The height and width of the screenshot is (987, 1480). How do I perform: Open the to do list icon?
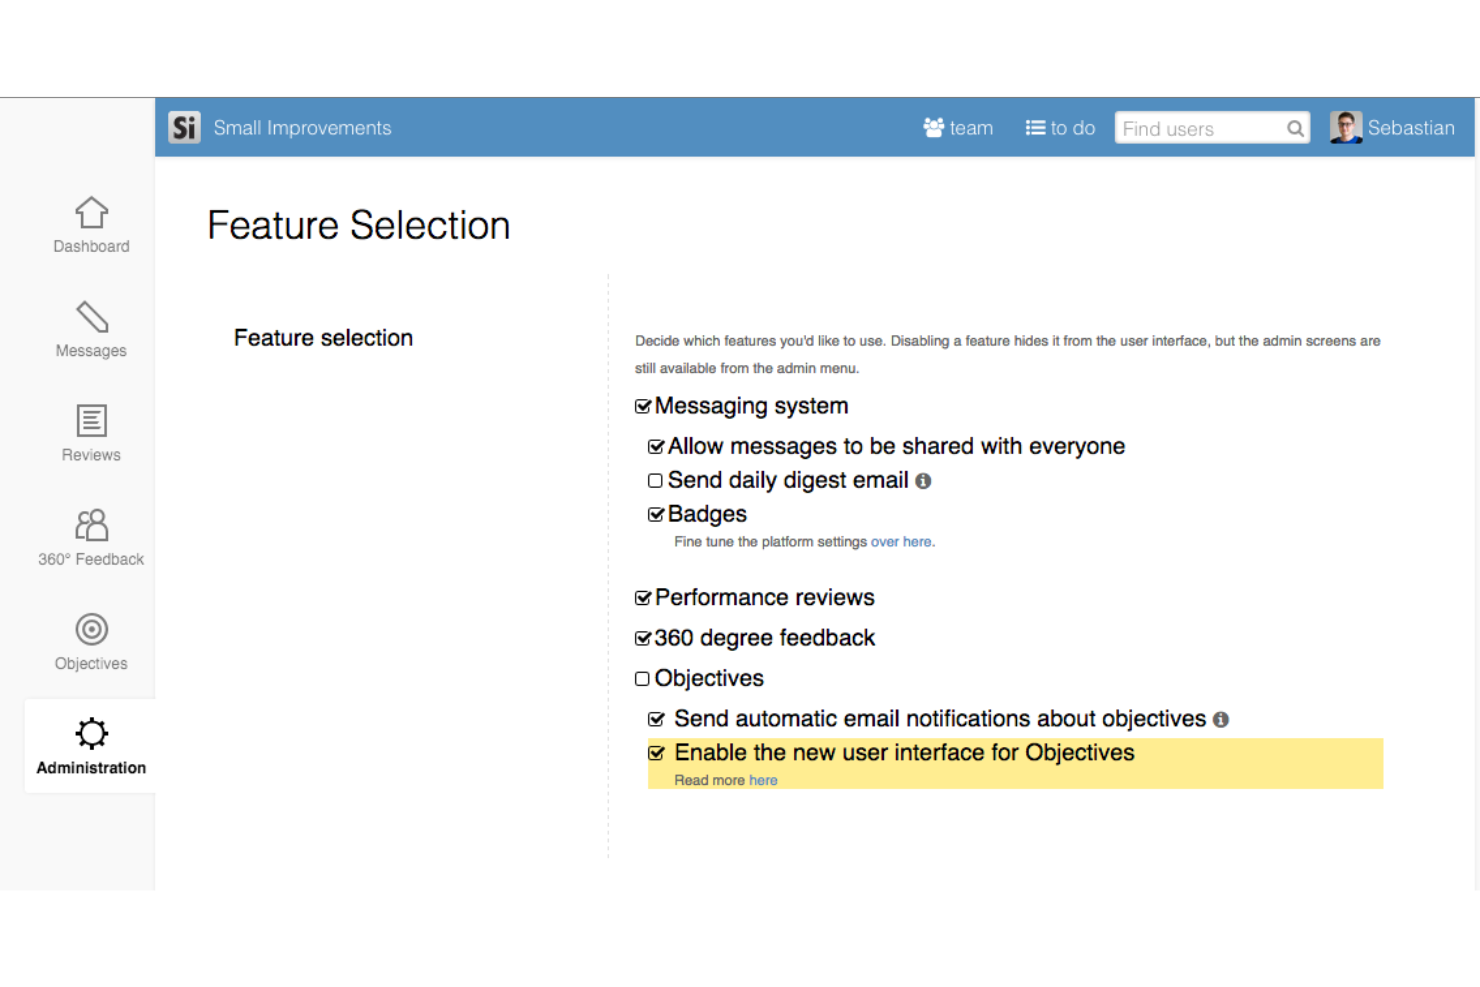point(1059,127)
